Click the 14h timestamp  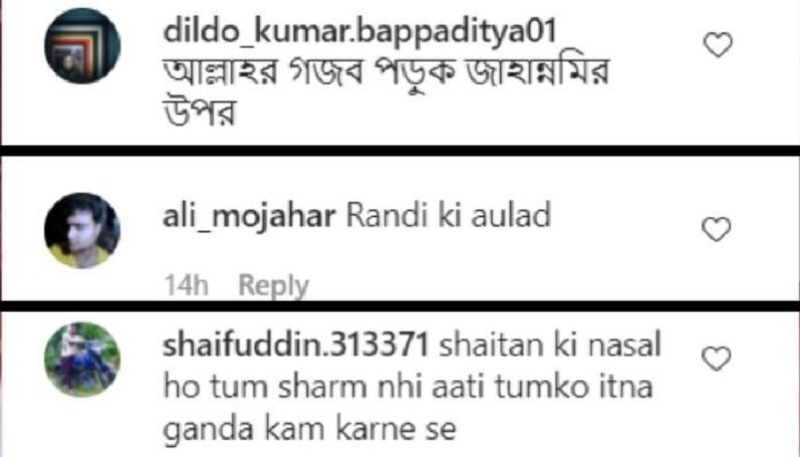(x=186, y=285)
